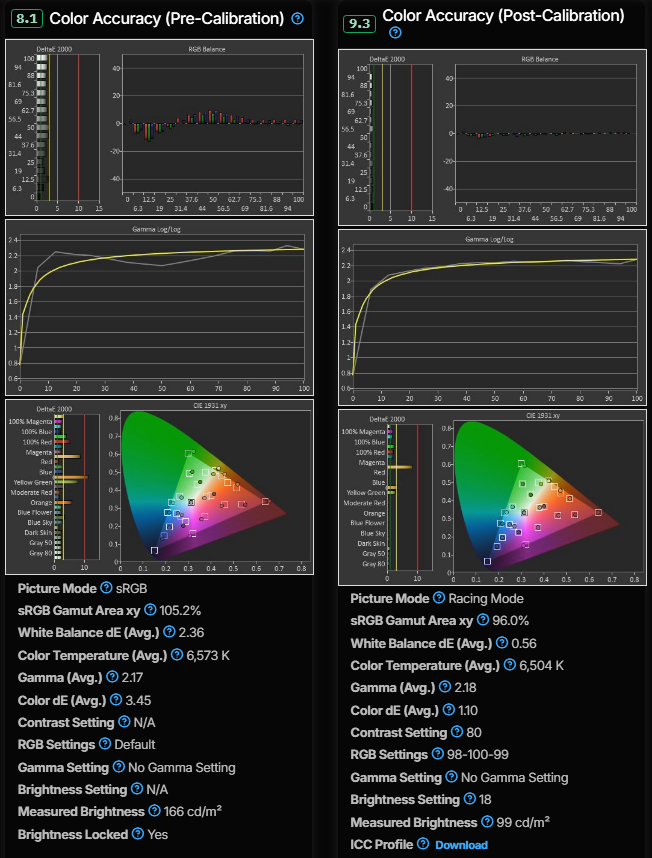The height and width of the screenshot is (858, 652).
Task: Open help for RGB Settings 98-100-99
Action: click(437, 754)
